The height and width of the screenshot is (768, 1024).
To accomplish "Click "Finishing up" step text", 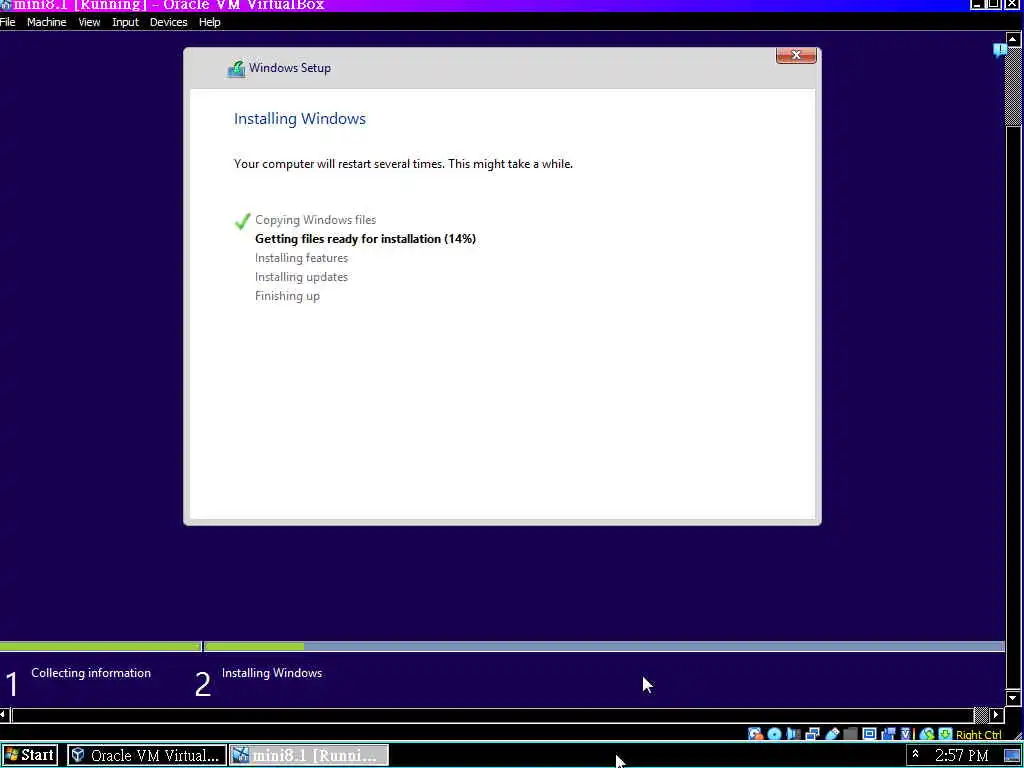I will pos(287,296).
